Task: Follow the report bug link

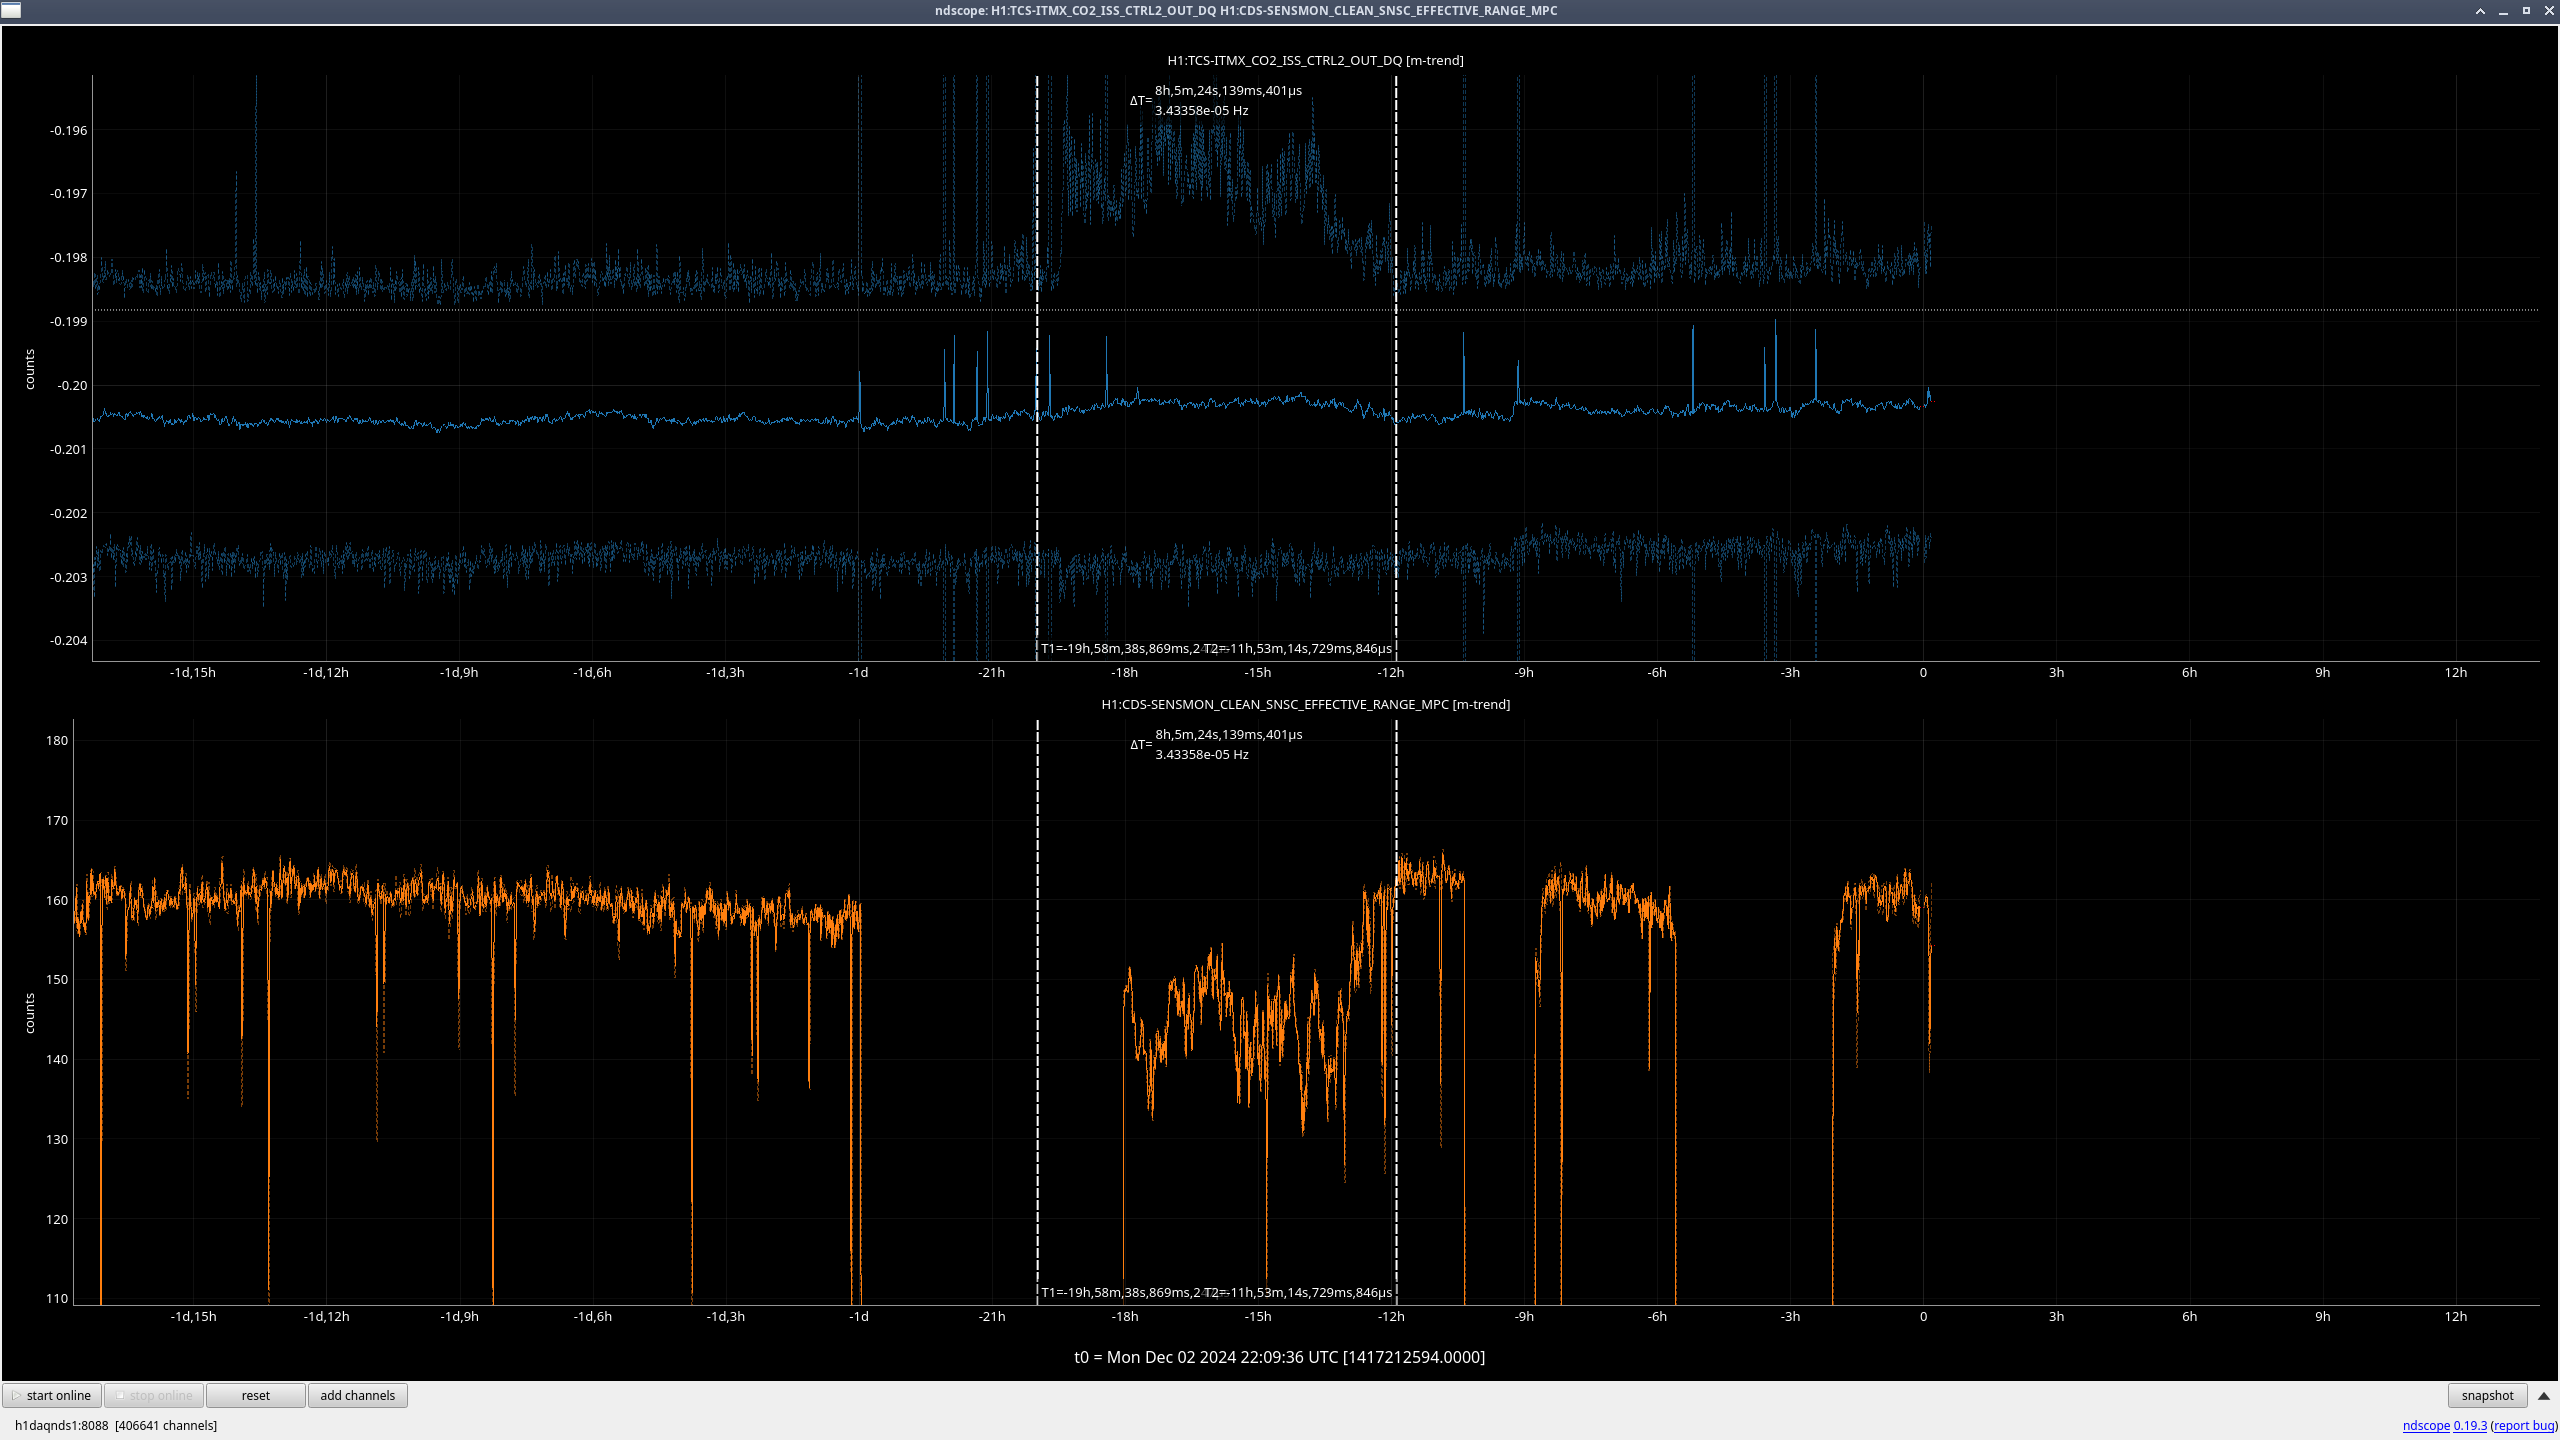Action: pos(2522,1425)
